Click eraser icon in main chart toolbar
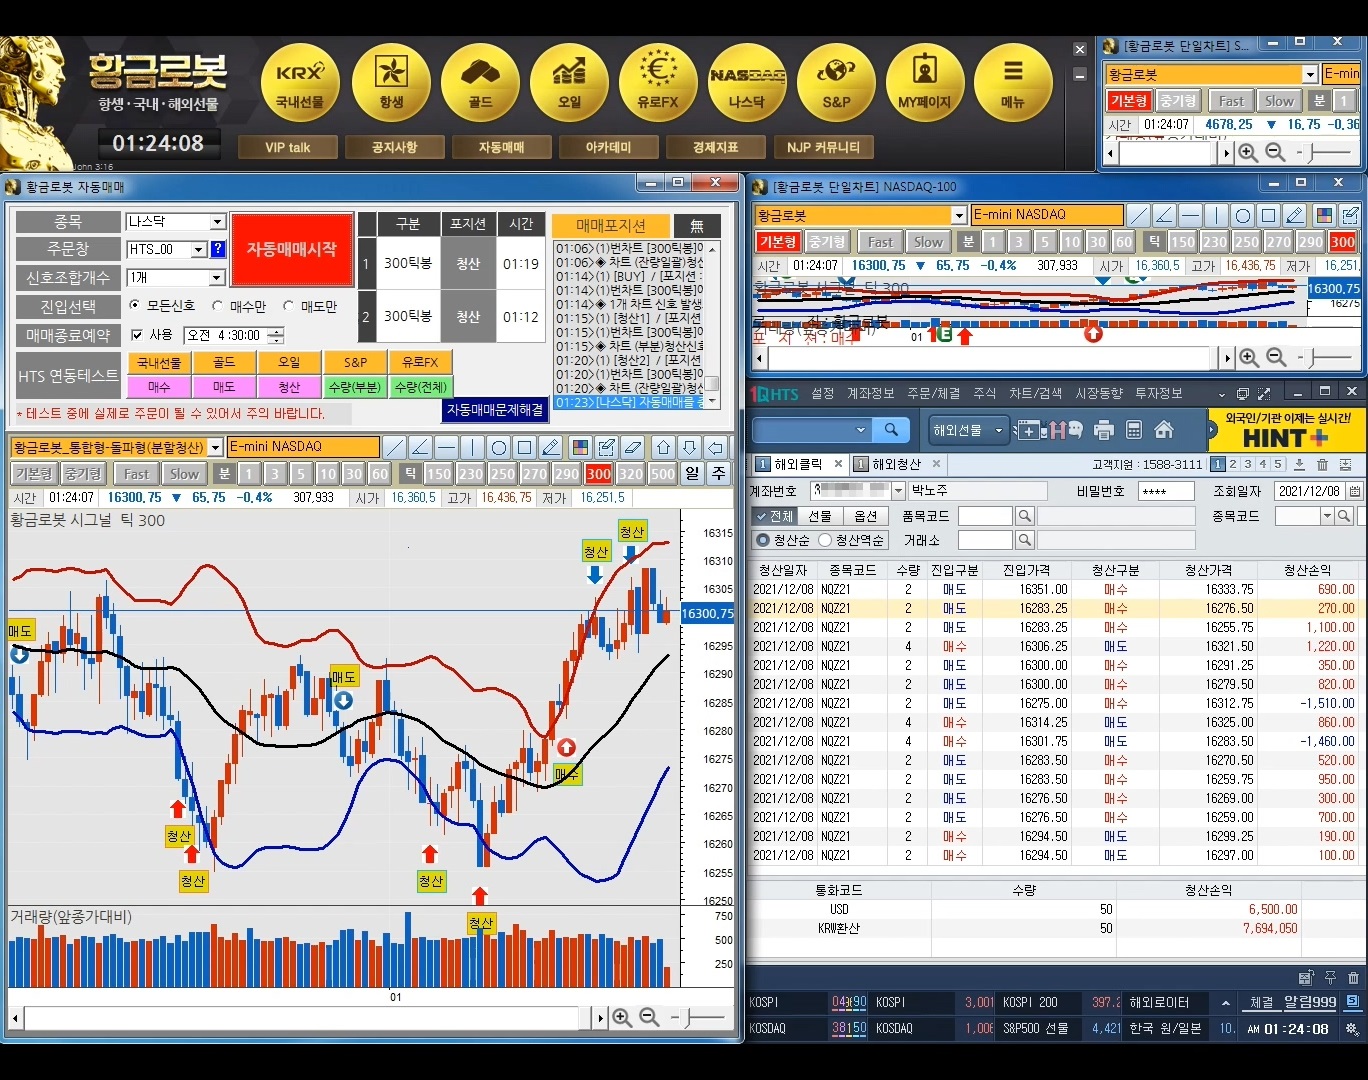Image resolution: width=1368 pixels, height=1080 pixels. [x=632, y=447]
